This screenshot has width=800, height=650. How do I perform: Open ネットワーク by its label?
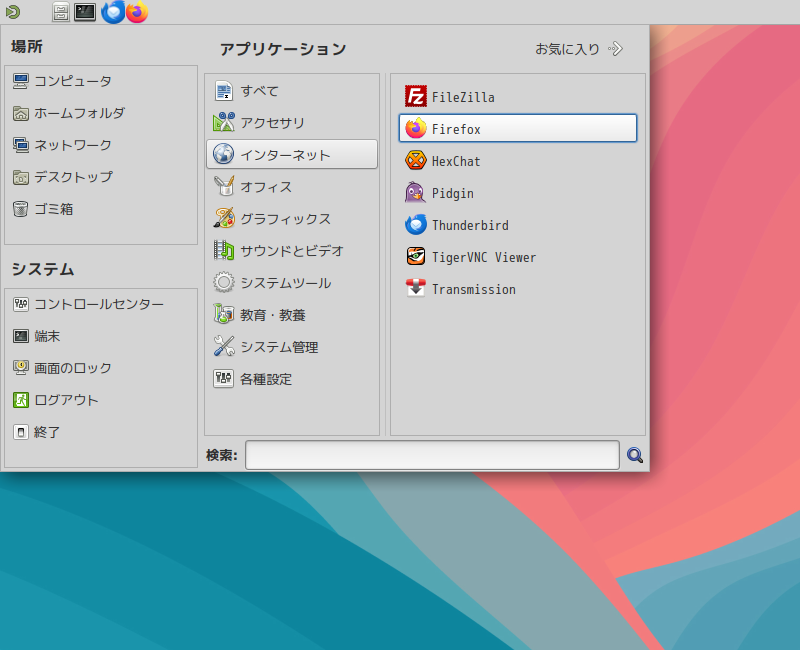73,145
